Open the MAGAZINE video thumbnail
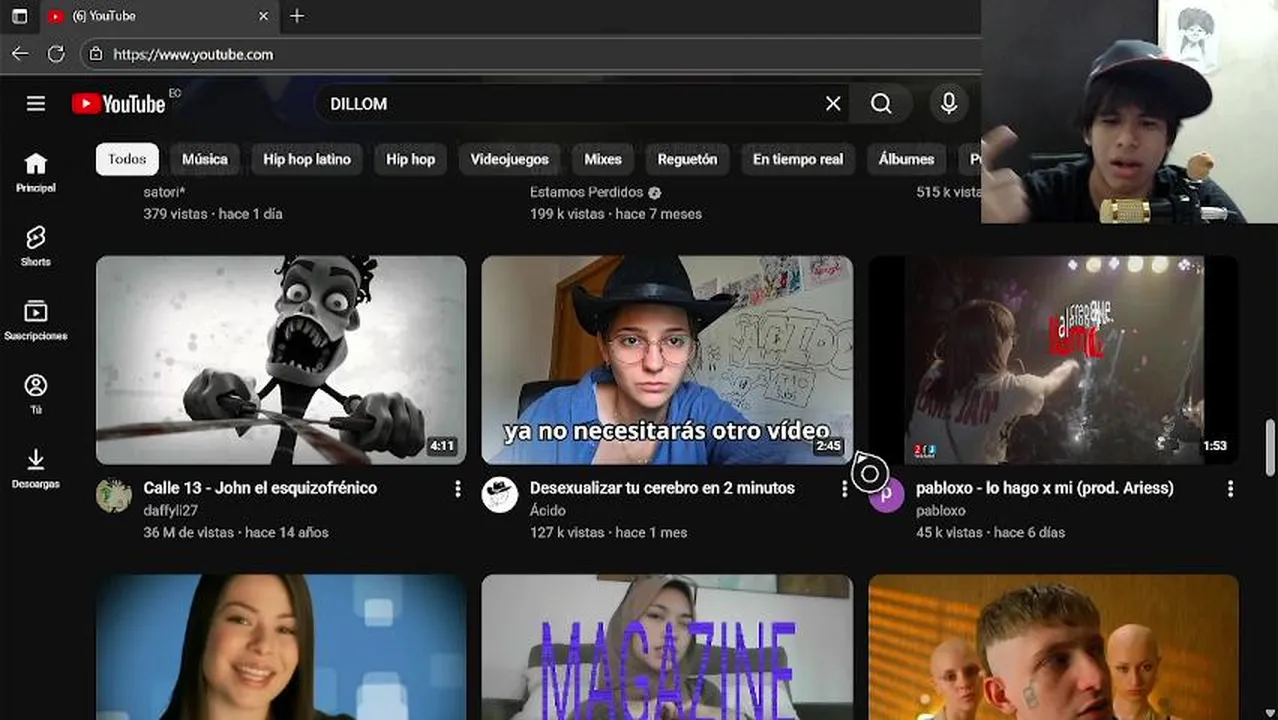 coord(667,647)
